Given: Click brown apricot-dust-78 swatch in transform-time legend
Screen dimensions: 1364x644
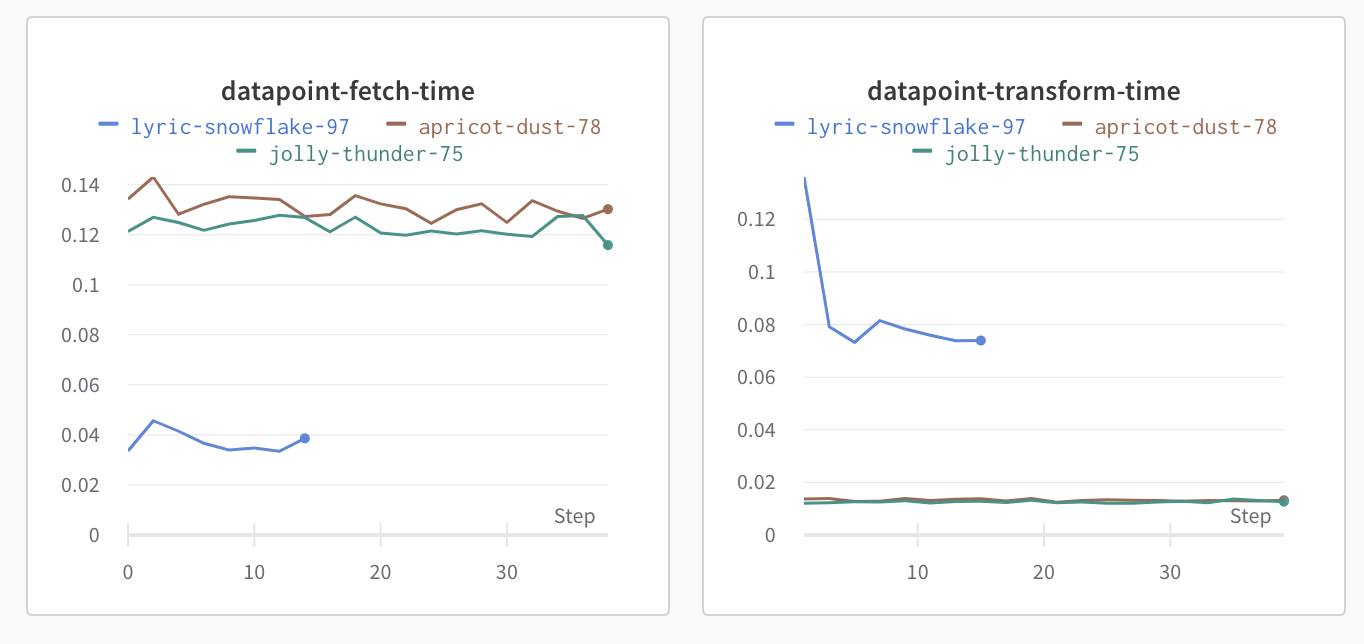Looking at the screenshot, I should 1073,125.
